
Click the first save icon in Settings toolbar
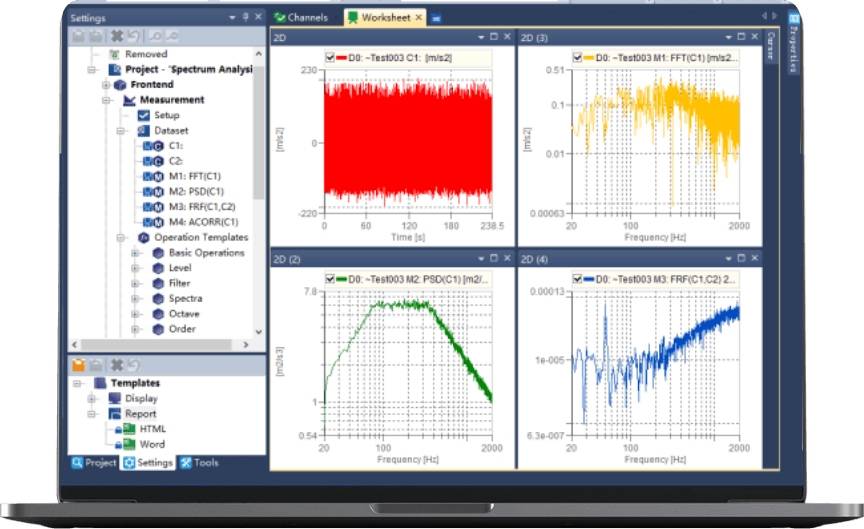[78, 36]
